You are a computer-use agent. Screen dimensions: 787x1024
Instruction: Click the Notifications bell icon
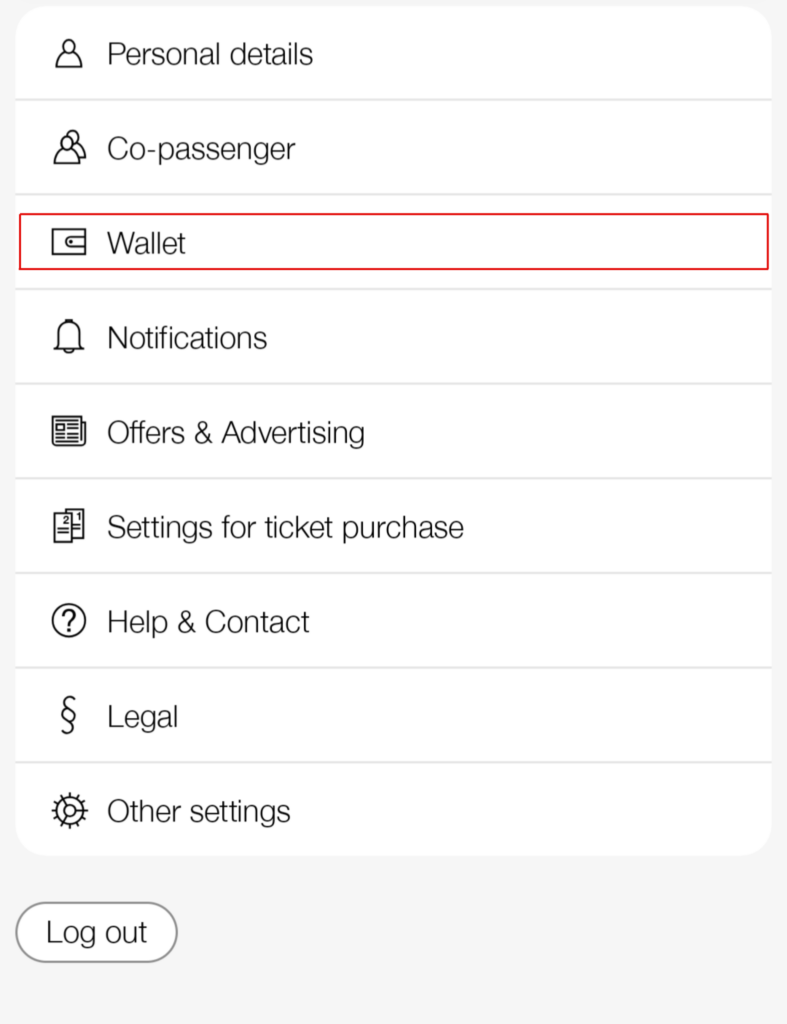coord(69,337)
